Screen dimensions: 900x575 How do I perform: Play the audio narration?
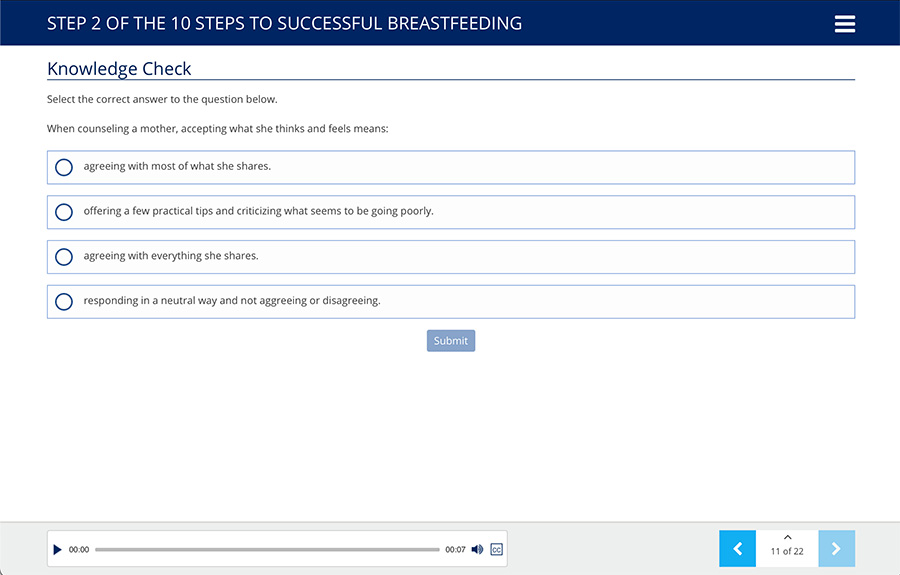pyautogui.click(x=57, y=549)
